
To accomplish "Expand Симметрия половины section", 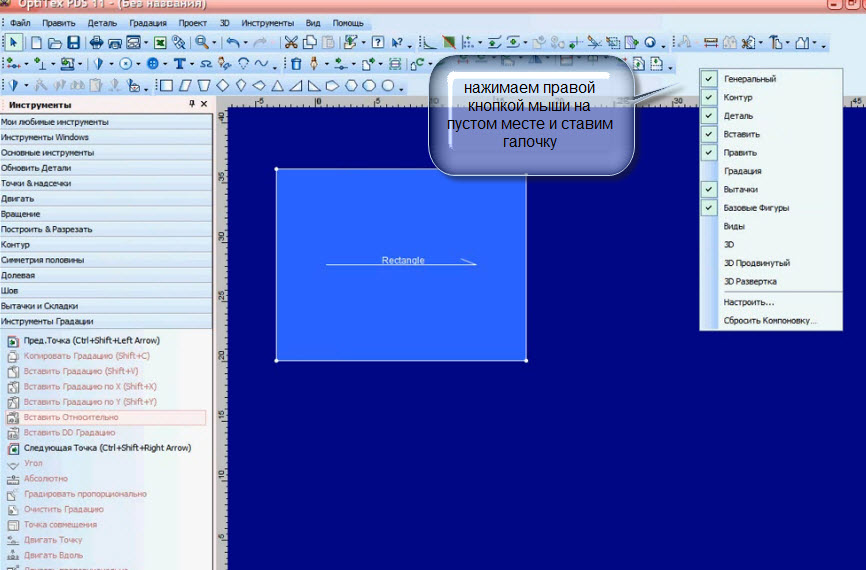I will pos(106,260).
